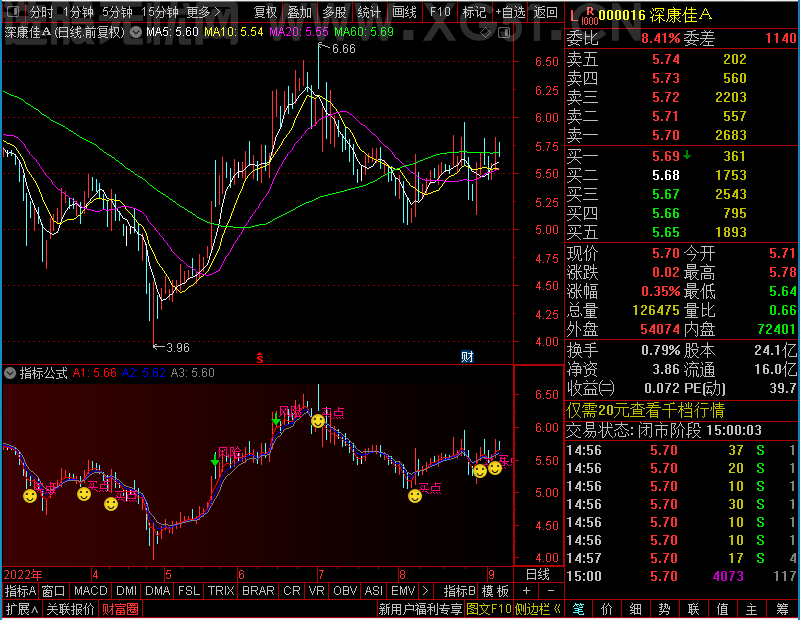Open the 窗口 indicator window options
The image size is (800, 620).
(54, 591)
